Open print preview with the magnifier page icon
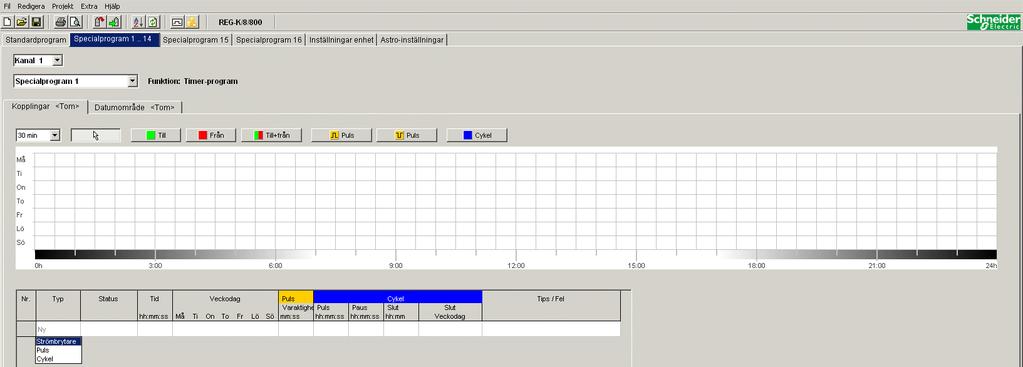1023x367 pixels. (74, 22)
